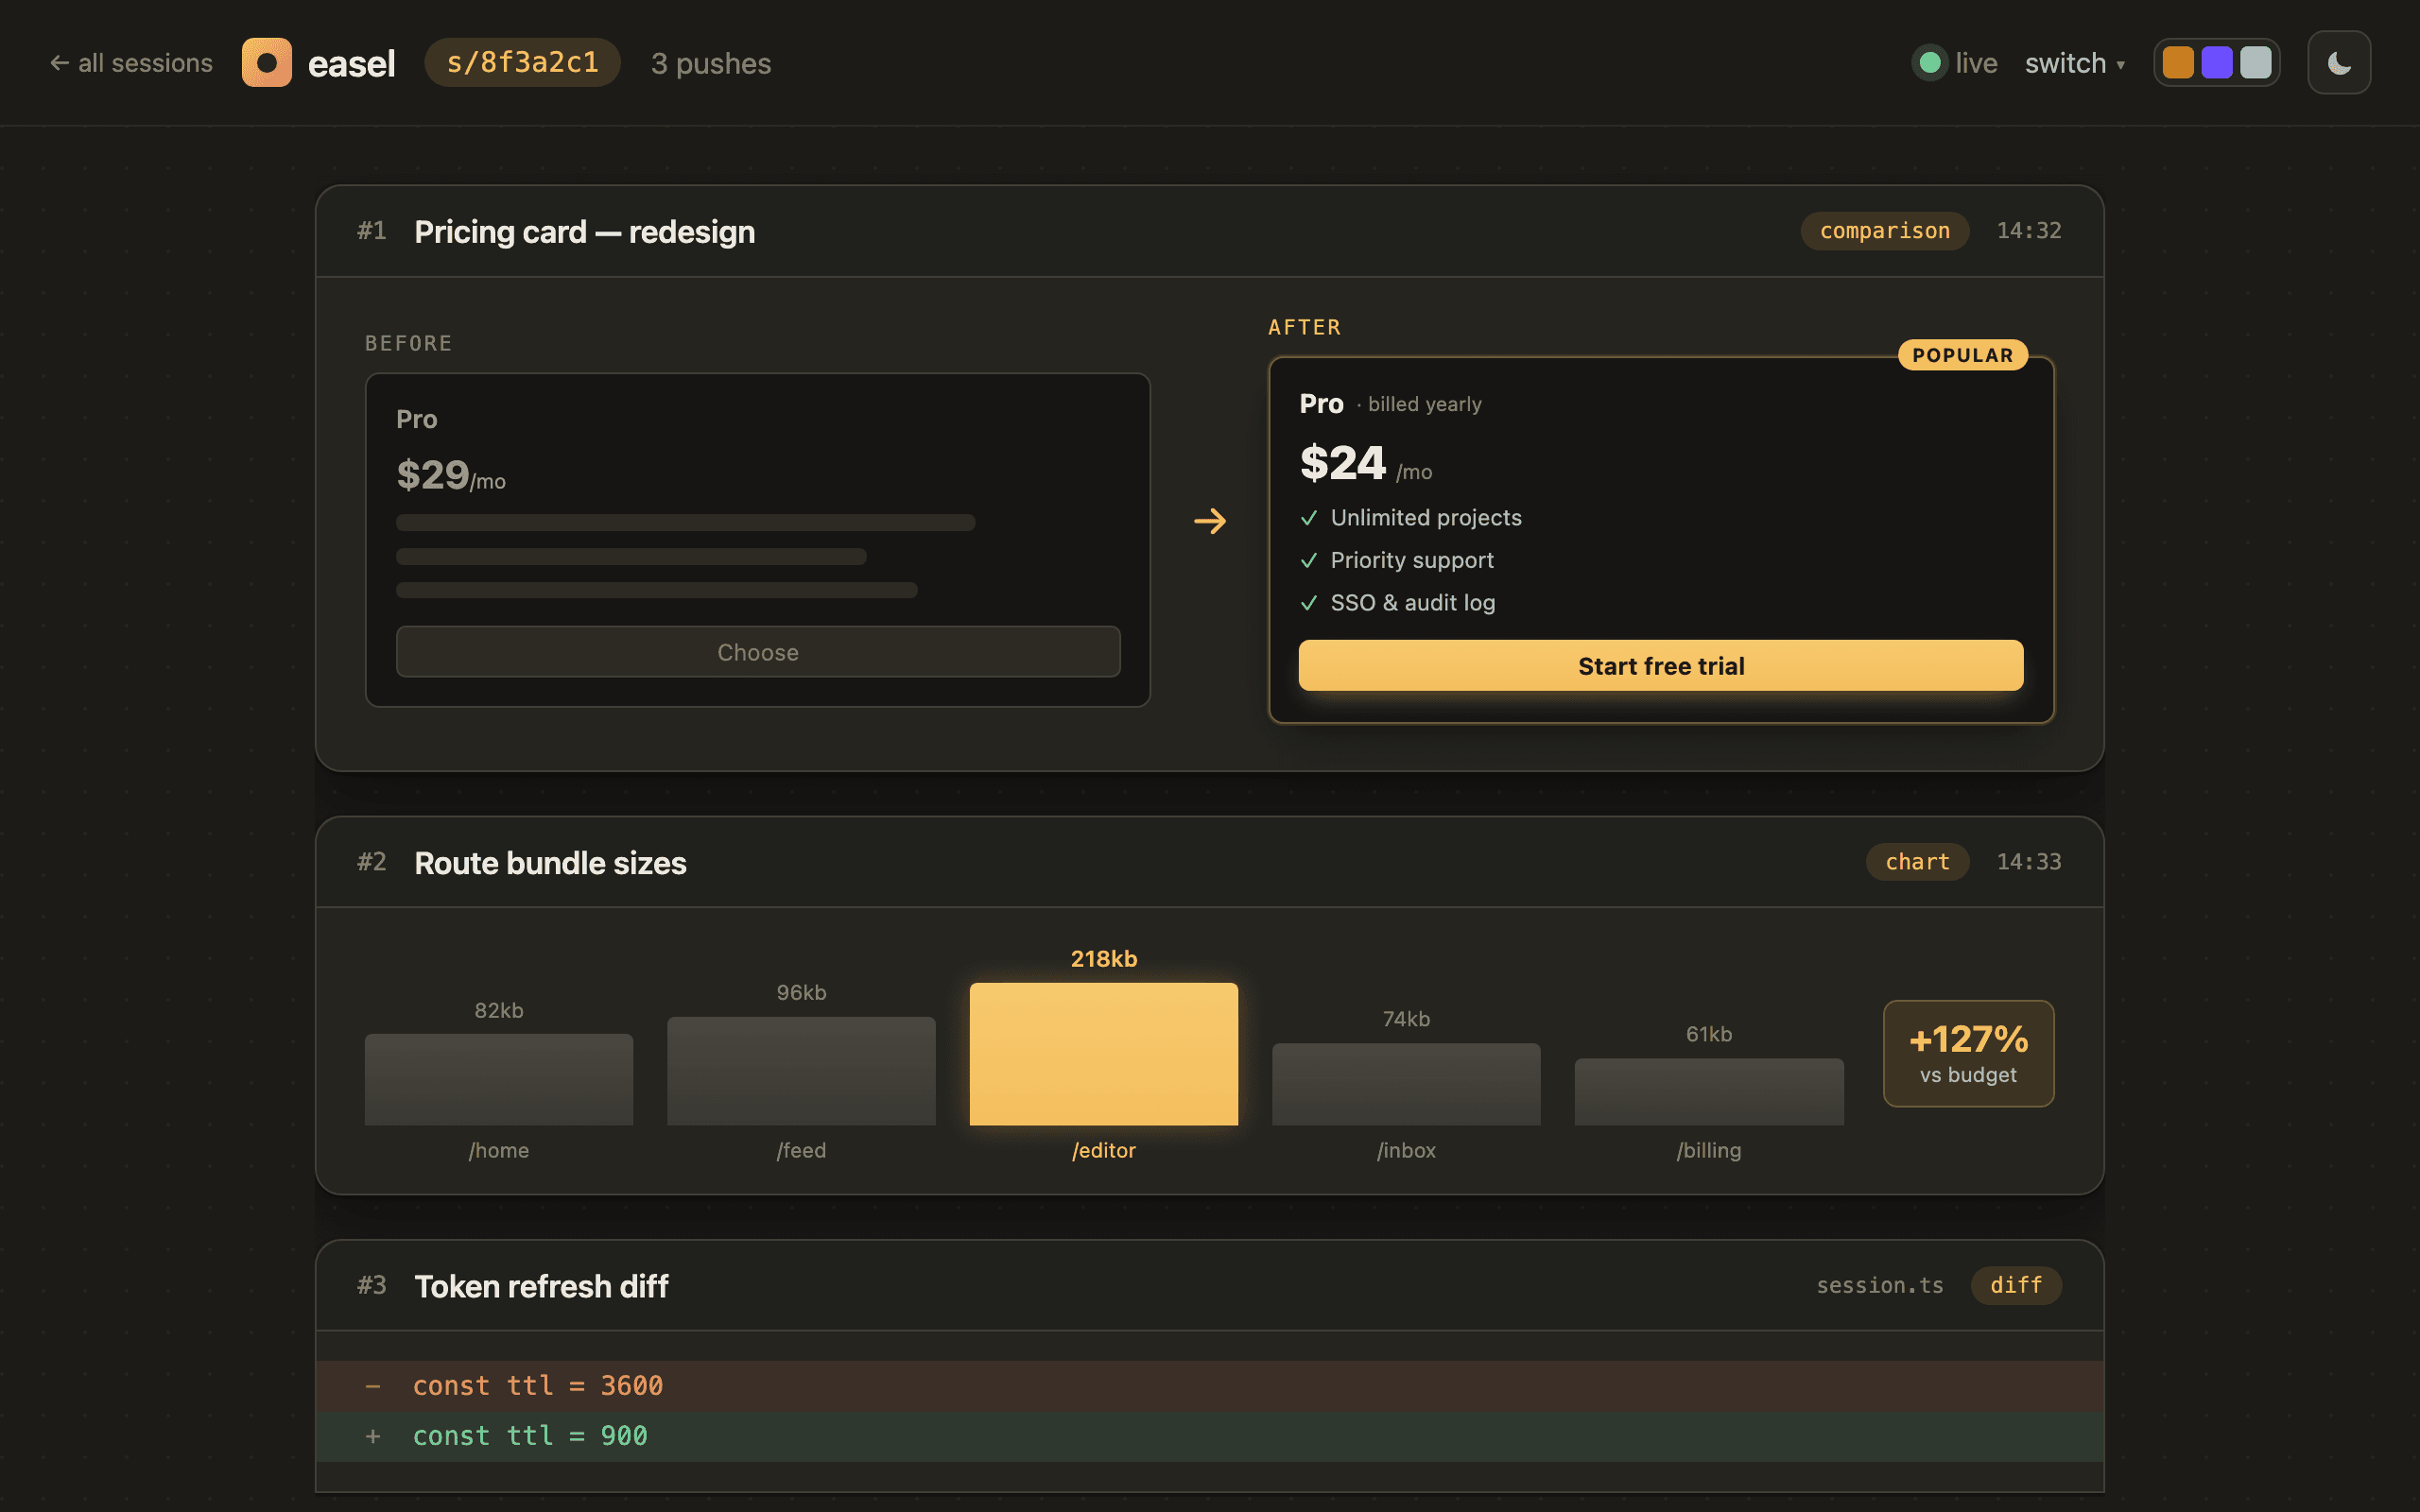Click the /editor axis label

pyautogui.click(x=1104, y=1151)
